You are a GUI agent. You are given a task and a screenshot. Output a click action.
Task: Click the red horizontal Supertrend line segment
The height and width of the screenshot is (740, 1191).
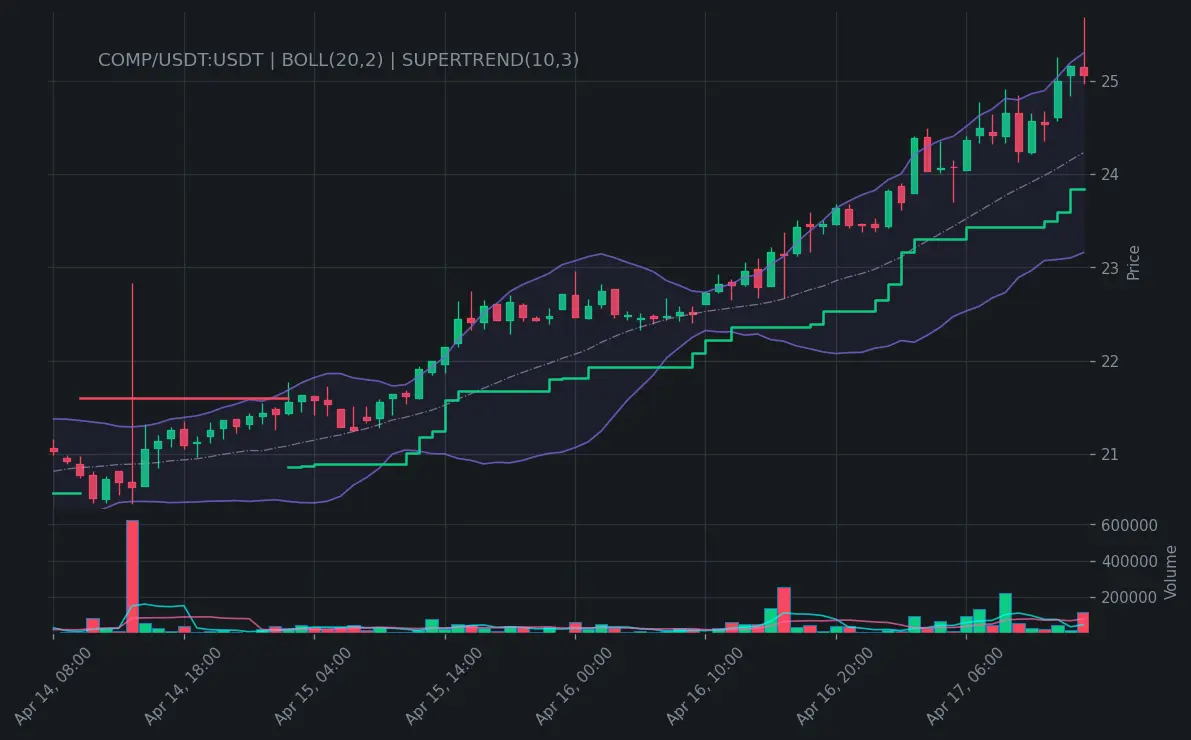(x=184, y=398)
